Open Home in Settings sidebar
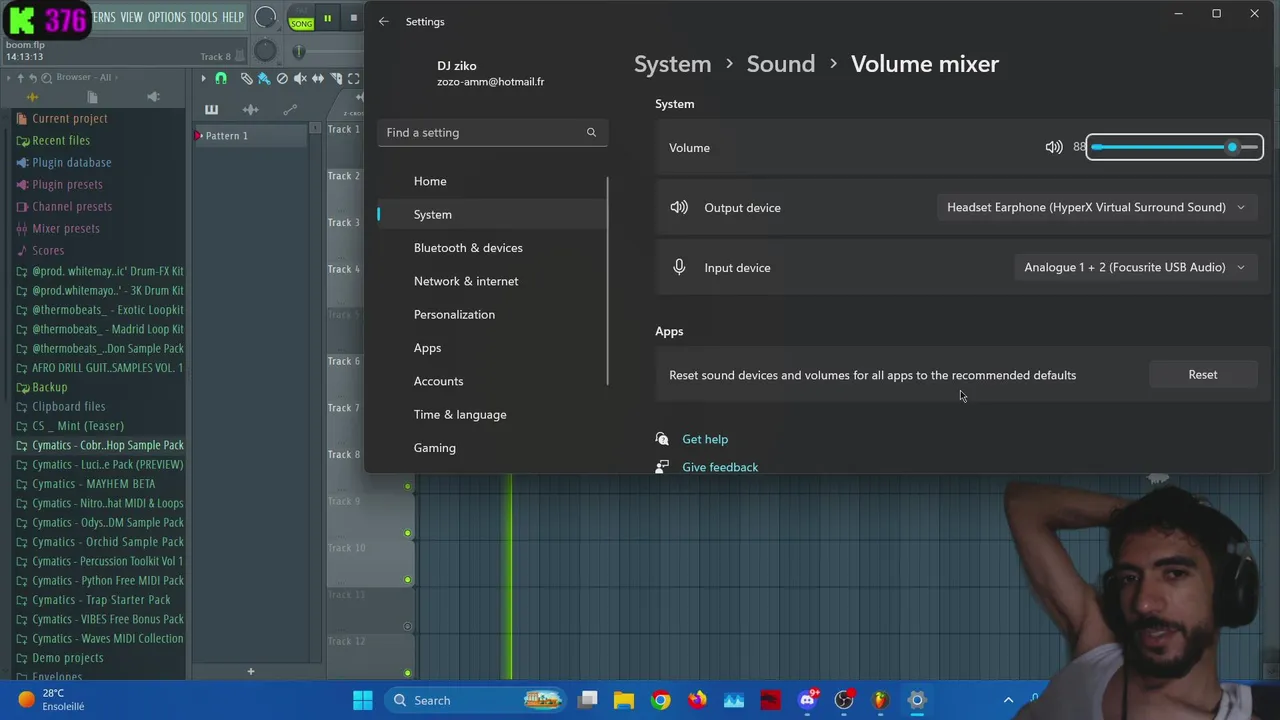This screenshot has height=720, width=1280. pyautogui.click(x=430, y=181)
